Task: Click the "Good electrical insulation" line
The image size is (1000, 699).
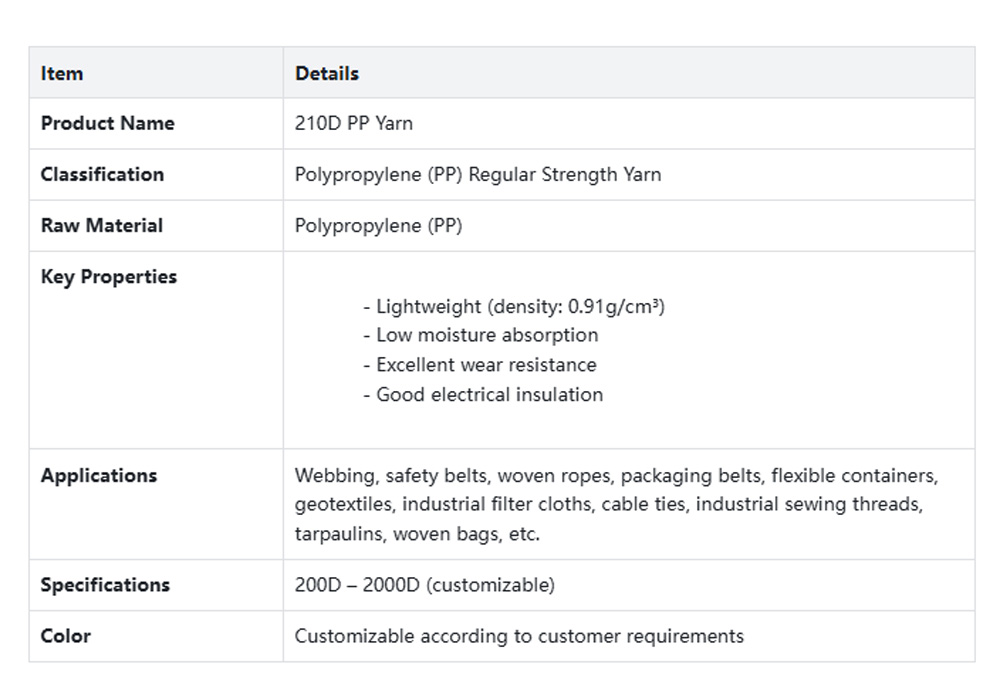Action: [x=483, y=394]
